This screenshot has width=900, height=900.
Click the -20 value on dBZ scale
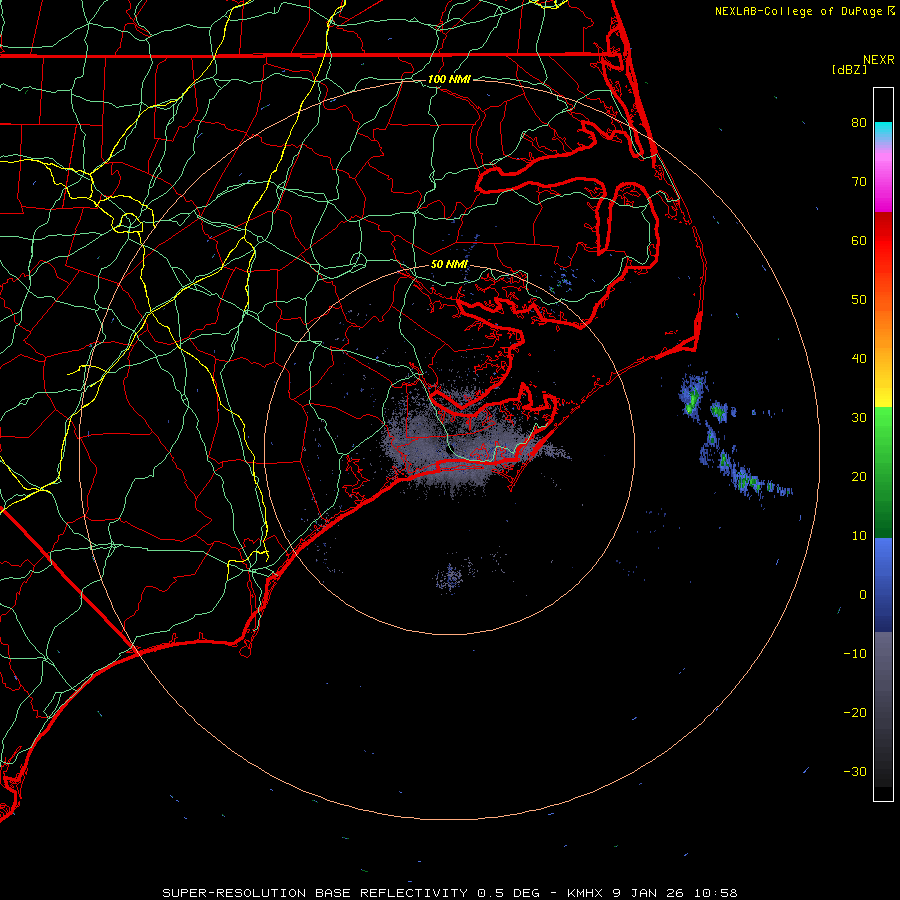tap(855, 712)
